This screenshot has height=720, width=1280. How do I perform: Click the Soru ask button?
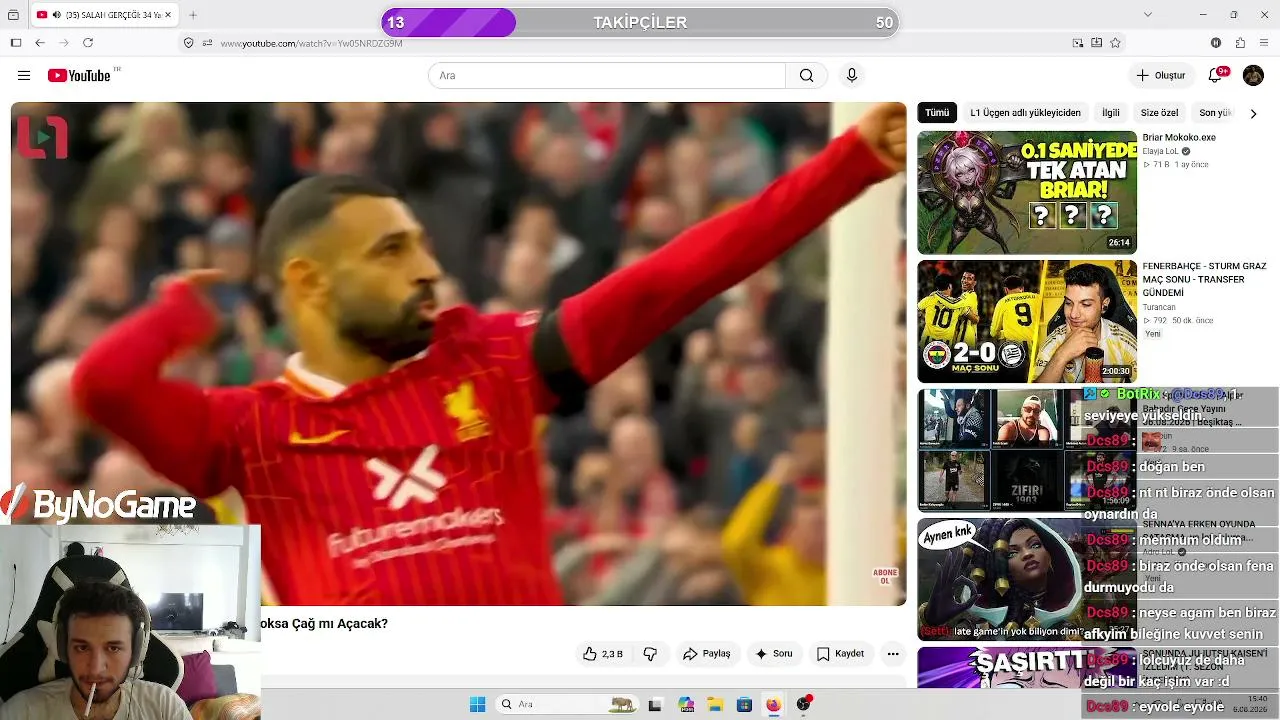[x=773, y=654]
